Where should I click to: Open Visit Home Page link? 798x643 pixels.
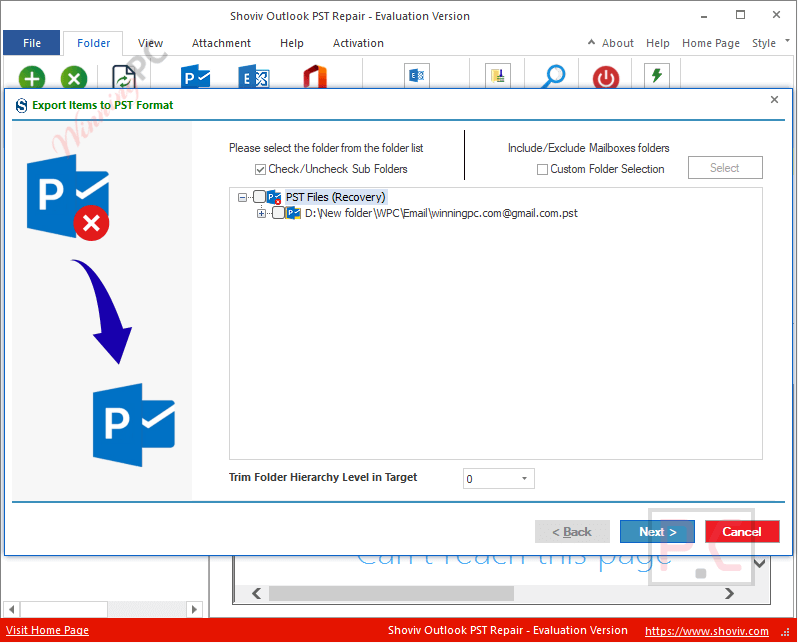click(x=47, y=630)
